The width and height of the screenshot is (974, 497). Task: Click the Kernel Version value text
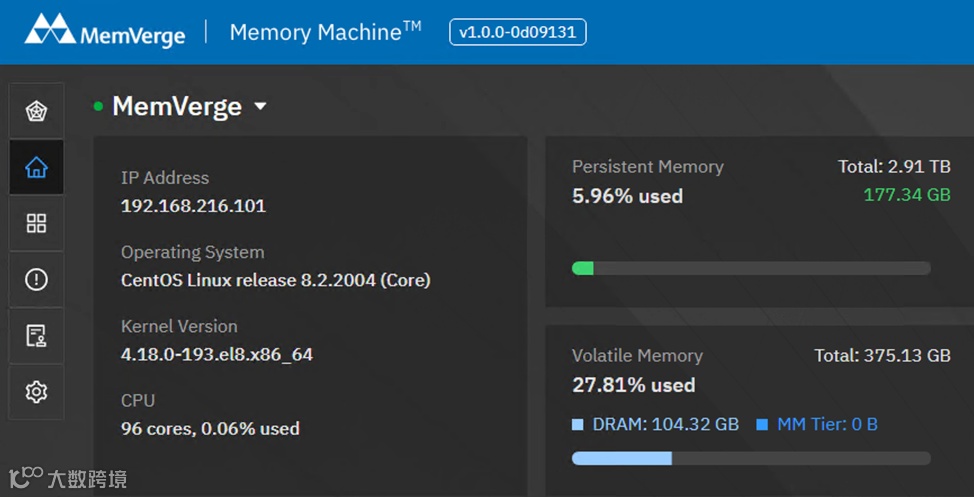(x=217, y=354)
